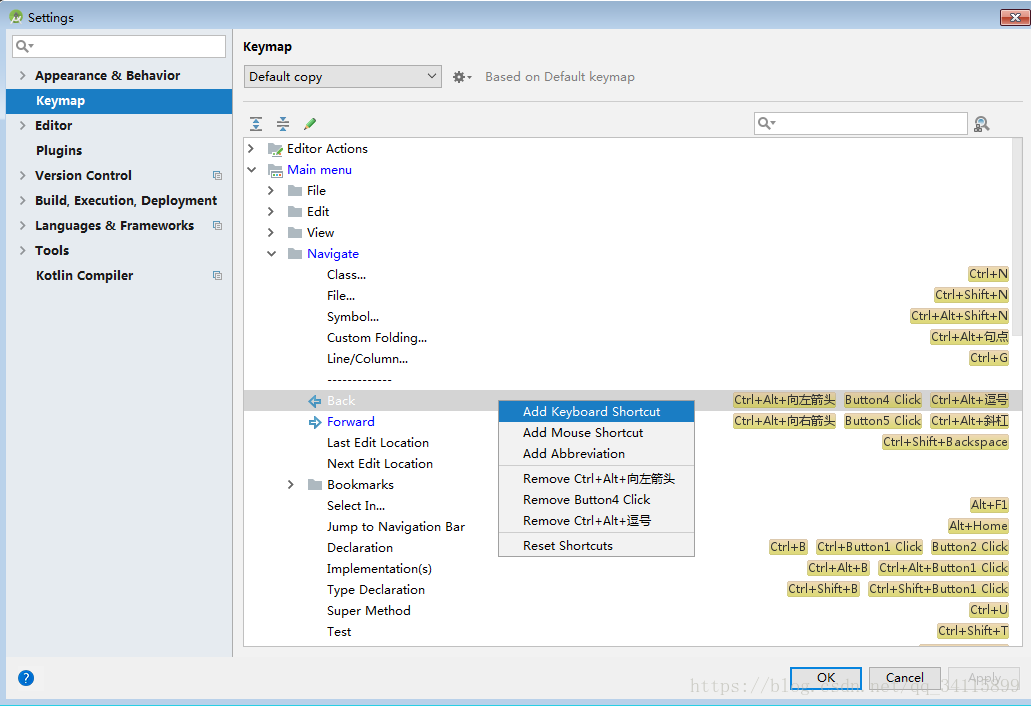The height and width of the screenshot is (706, 1031).
Task: Expand the Editor Actions tree node
Action: (x=251, y=149)
